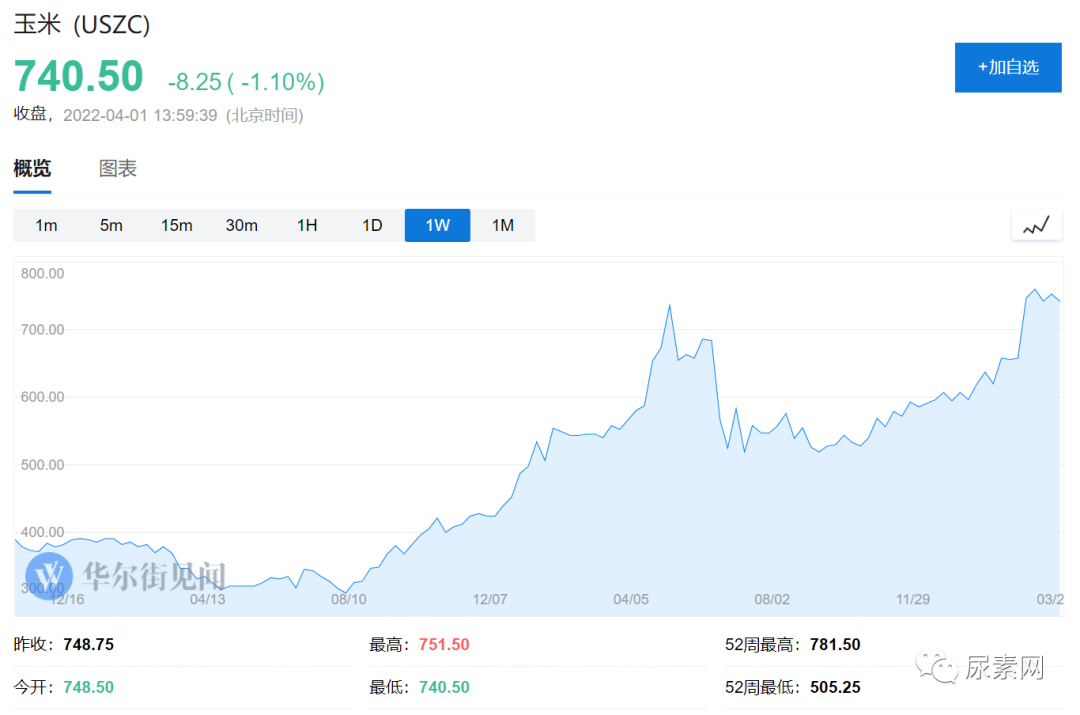Click the current price 740.50

pos(79,76)
